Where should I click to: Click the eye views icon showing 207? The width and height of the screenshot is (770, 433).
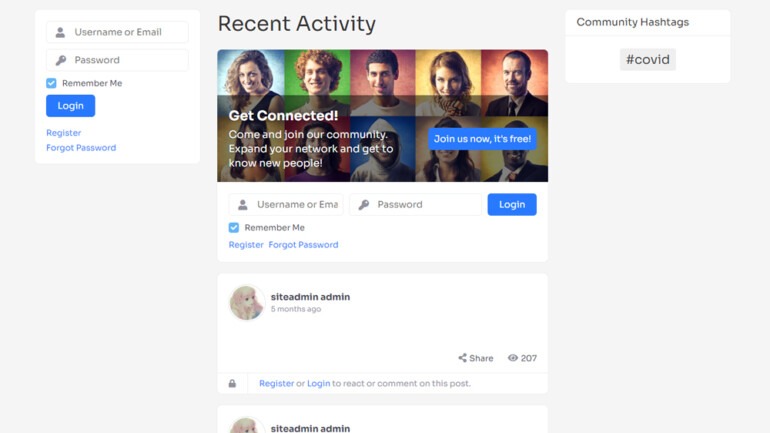513,358
